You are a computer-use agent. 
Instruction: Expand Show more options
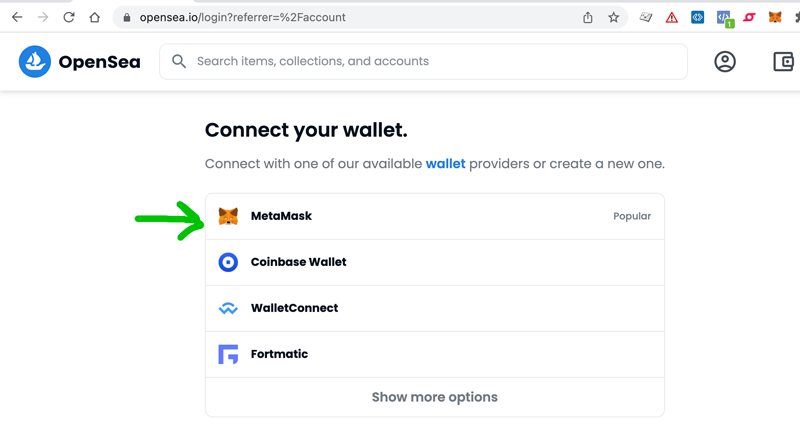click(435, 397)
